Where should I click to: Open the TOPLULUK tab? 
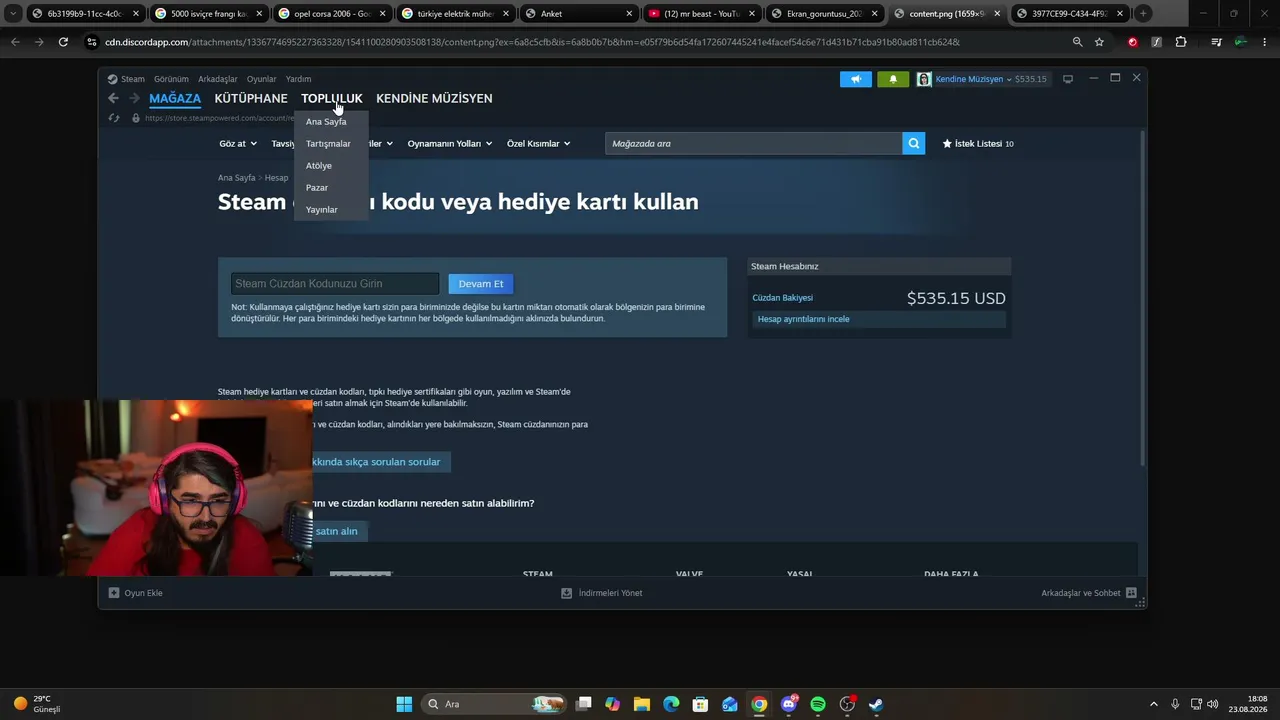[332, 98]
